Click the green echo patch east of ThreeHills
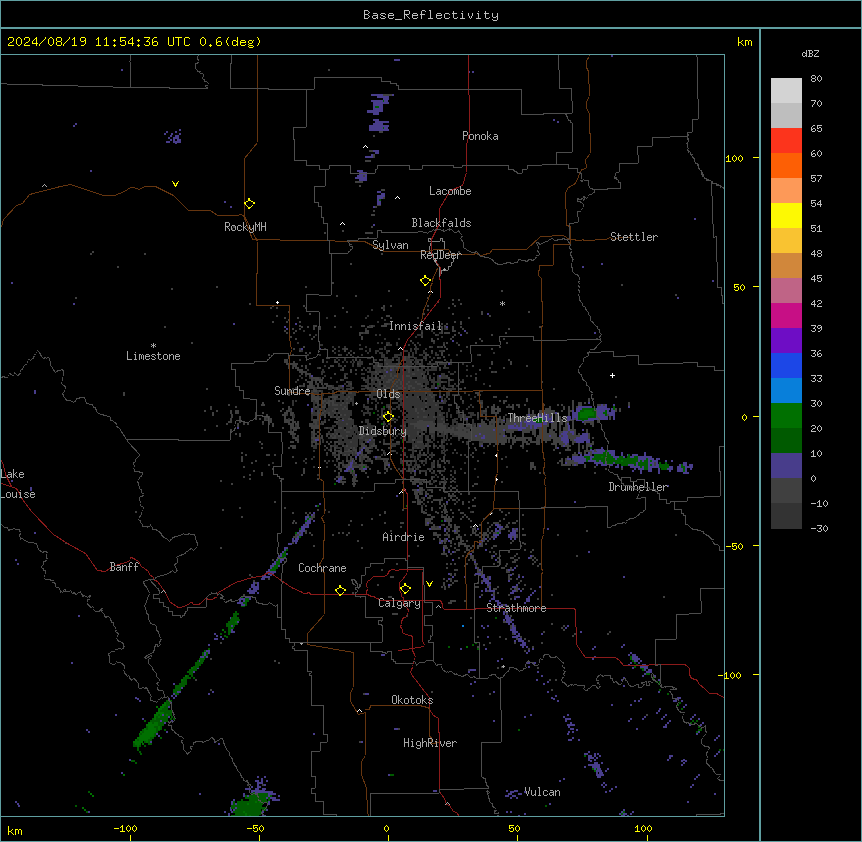The height and width of the screenshot is (842, 862). tap(587, 412)
